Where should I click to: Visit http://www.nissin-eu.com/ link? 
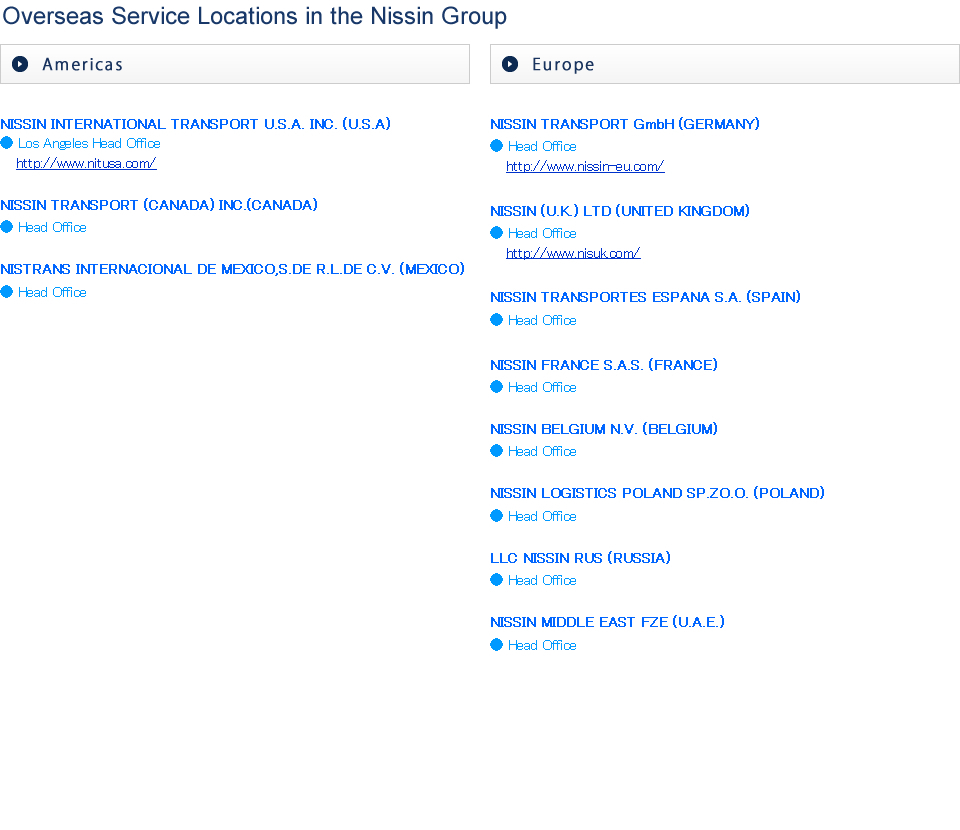coord(585,166)
